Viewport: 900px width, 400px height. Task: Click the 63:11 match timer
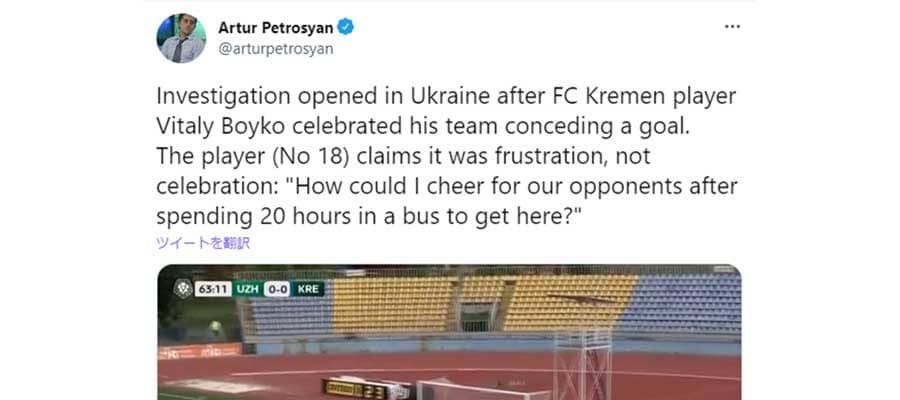(212, 289)
